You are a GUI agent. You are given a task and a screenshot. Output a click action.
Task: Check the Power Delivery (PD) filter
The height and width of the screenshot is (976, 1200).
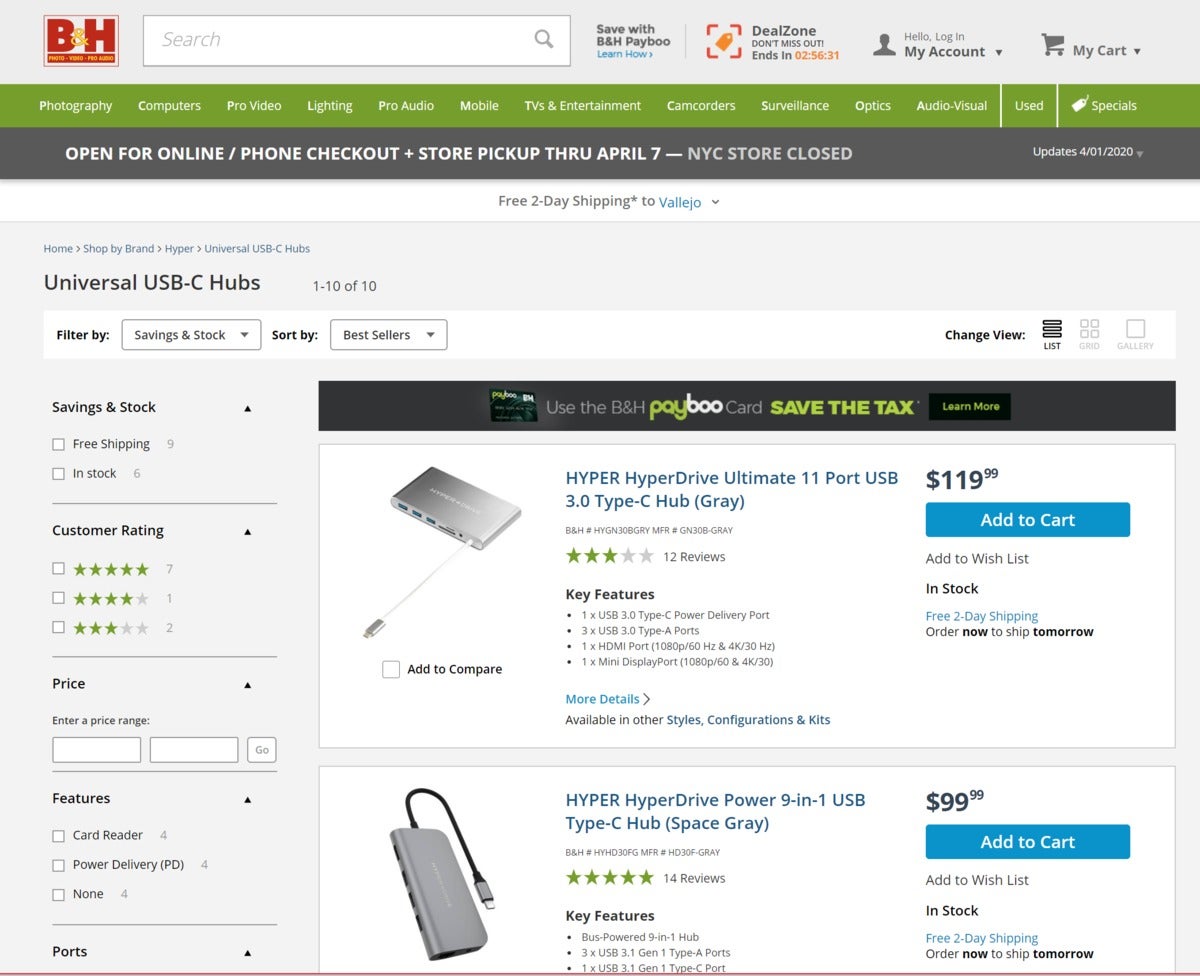(58, 865)
